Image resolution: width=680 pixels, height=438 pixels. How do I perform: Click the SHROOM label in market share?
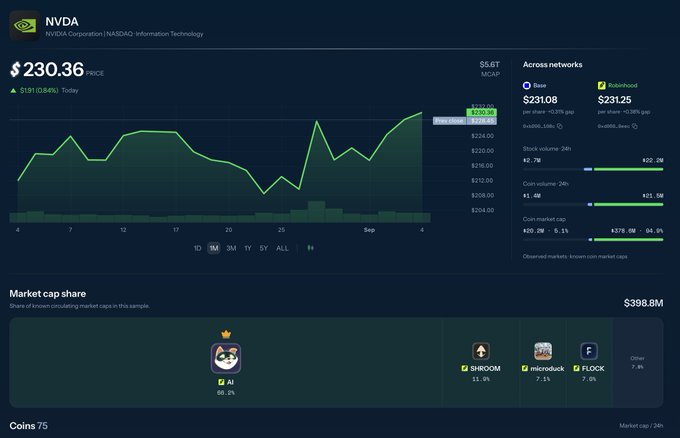coord(485,368)
